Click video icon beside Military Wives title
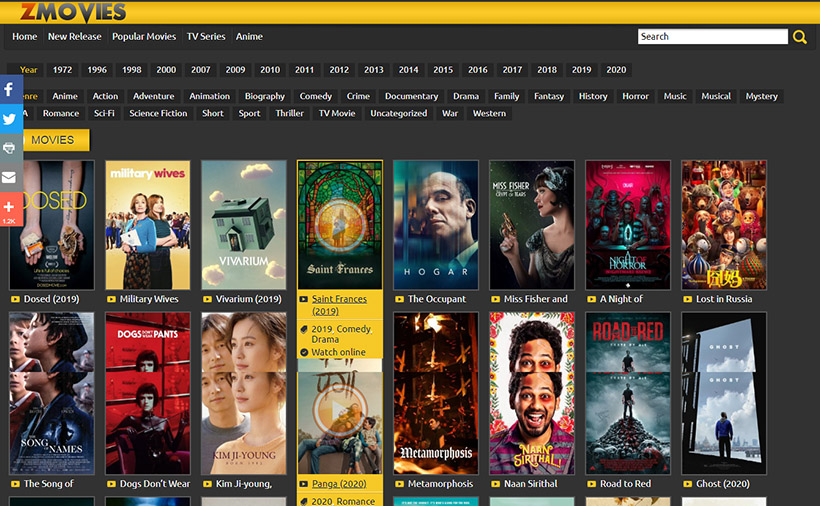This screenshot has height=506, width=820. pos(111,300)
